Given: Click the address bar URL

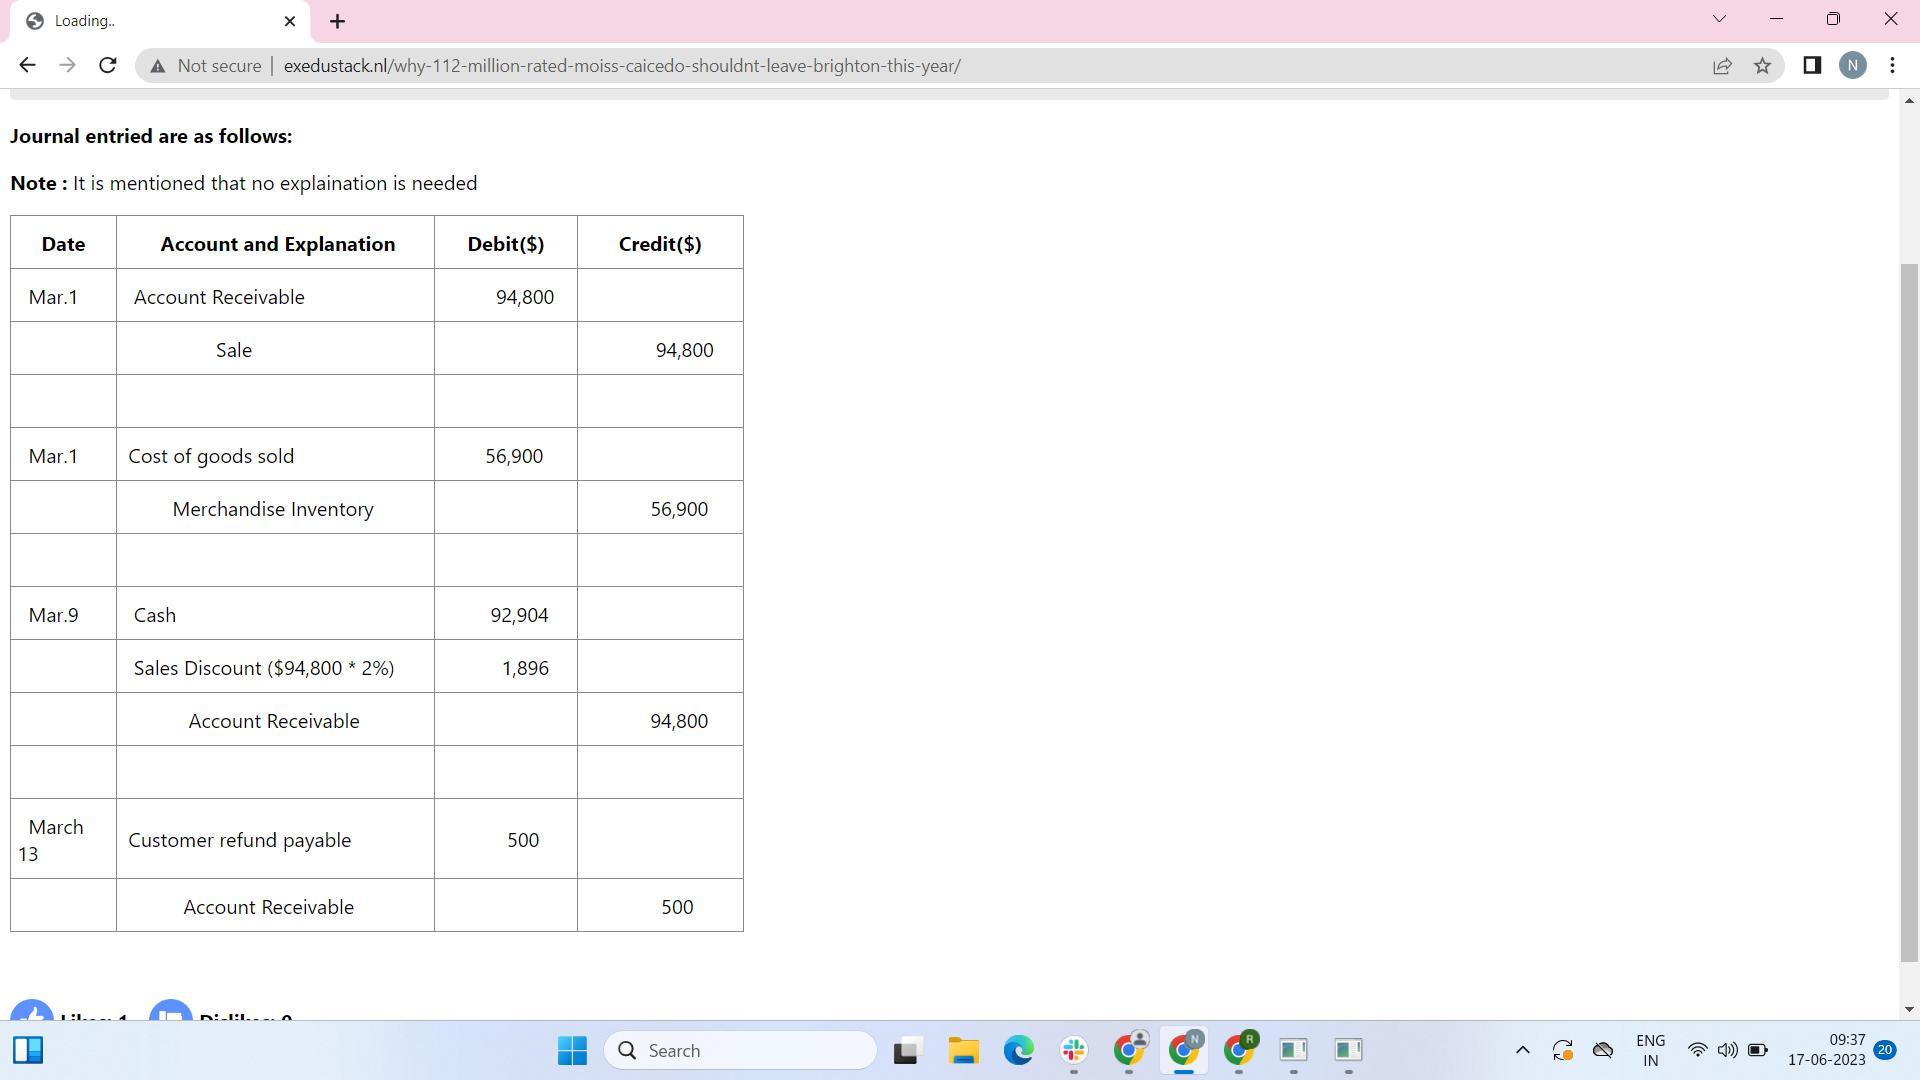Looking at the screenshot, I should pos(622,66).
